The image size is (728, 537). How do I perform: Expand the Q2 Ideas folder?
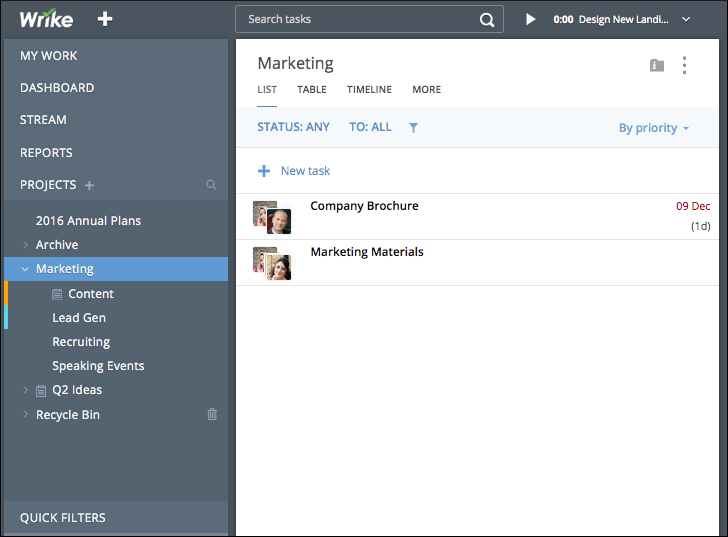(x=26, y=390)
